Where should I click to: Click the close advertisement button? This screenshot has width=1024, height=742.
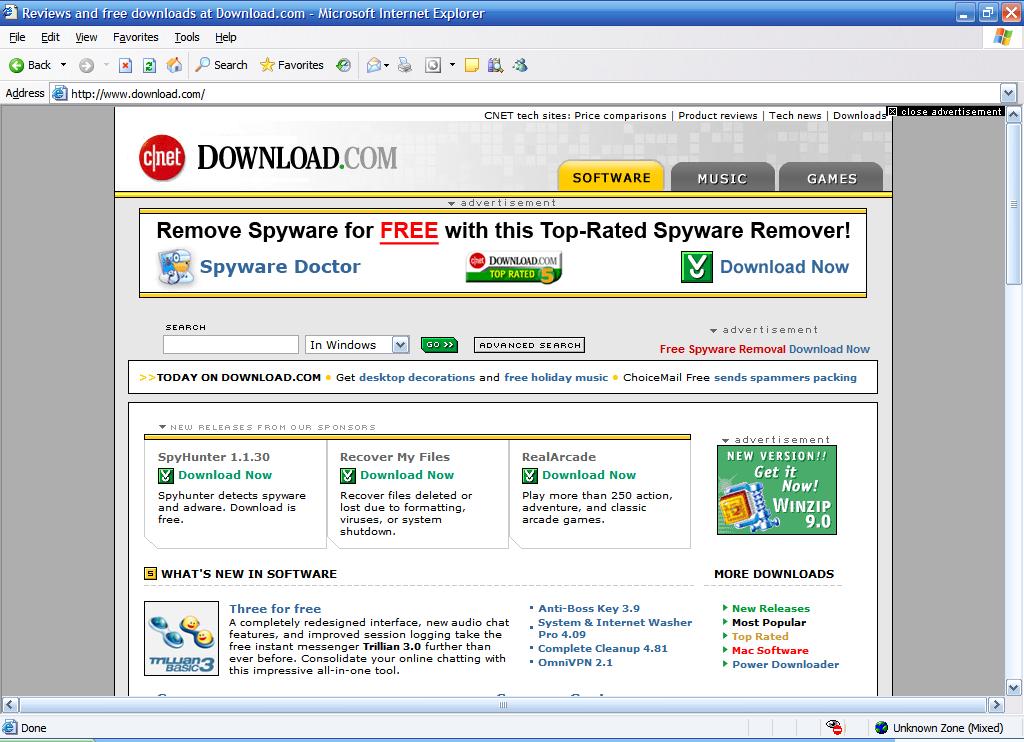coord(945,112)
